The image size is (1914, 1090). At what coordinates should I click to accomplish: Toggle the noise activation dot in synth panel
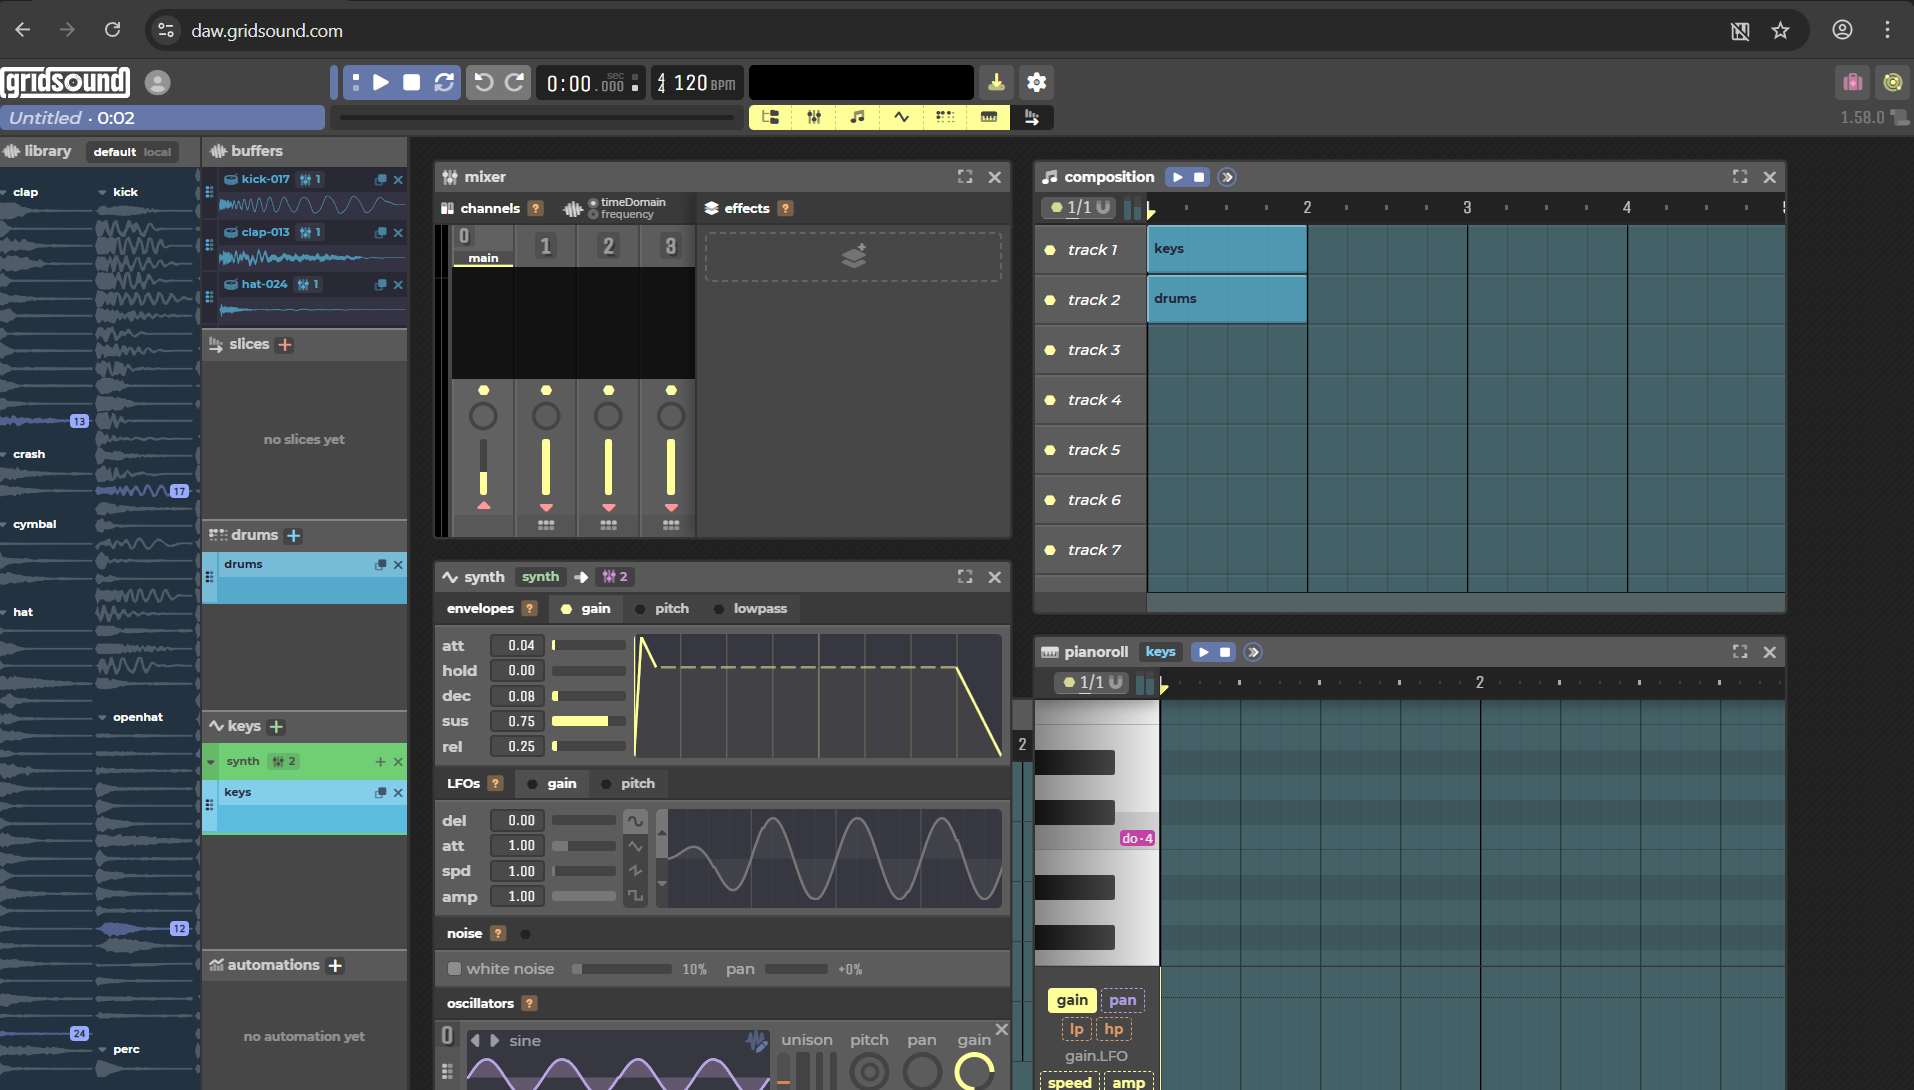click(x=525, y=933)
